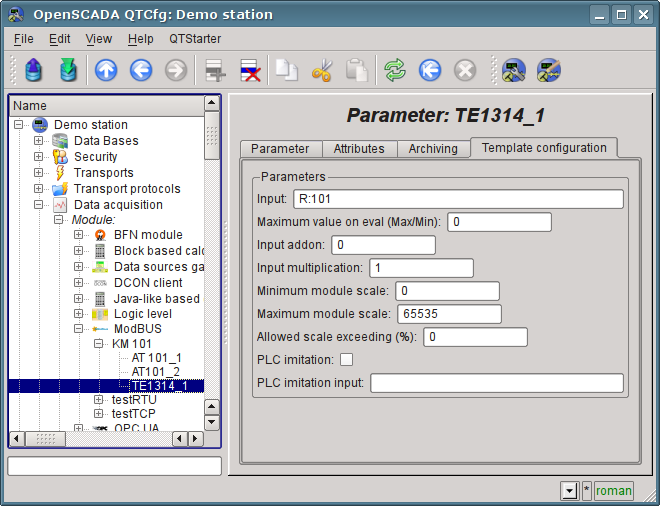
Task: Open the dropdown arrow in status bar
Action: (x=569, y=491)
